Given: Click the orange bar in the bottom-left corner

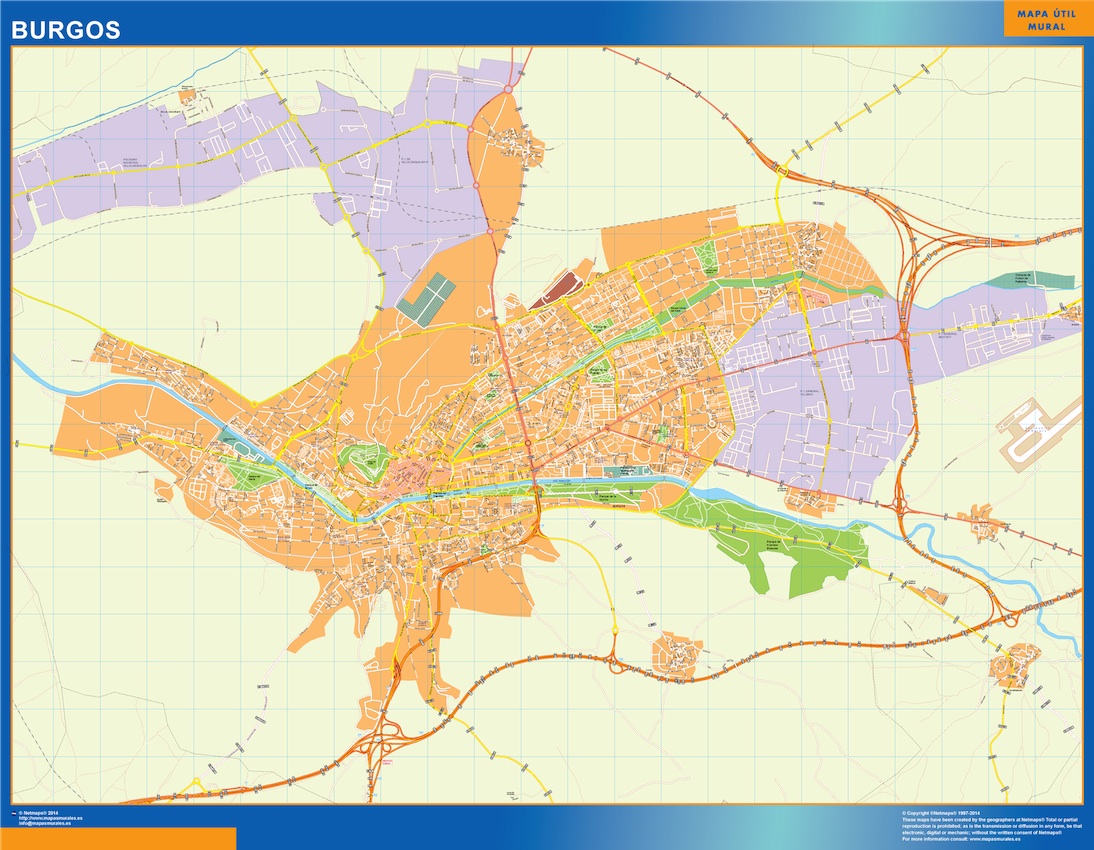Looking at the screenshot, I should coord(118,838).
